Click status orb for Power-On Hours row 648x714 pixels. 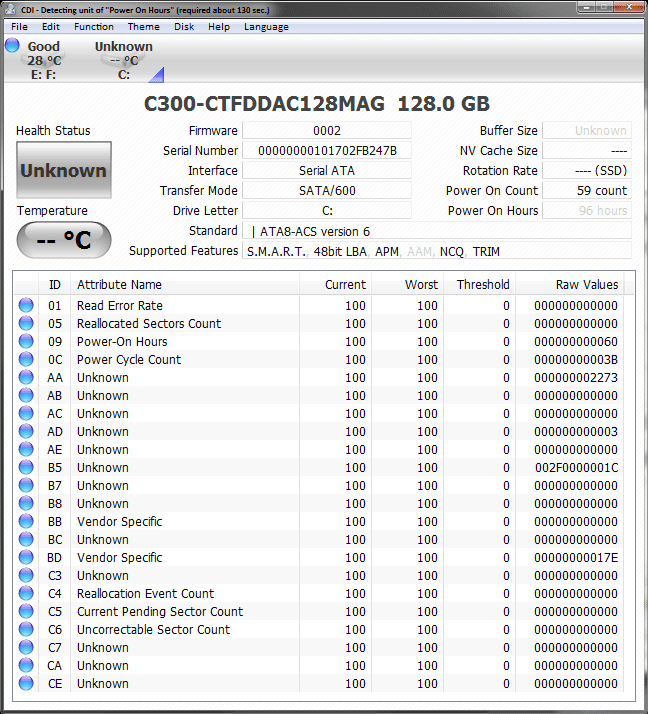pyautogui.click(x=26, y=341)
